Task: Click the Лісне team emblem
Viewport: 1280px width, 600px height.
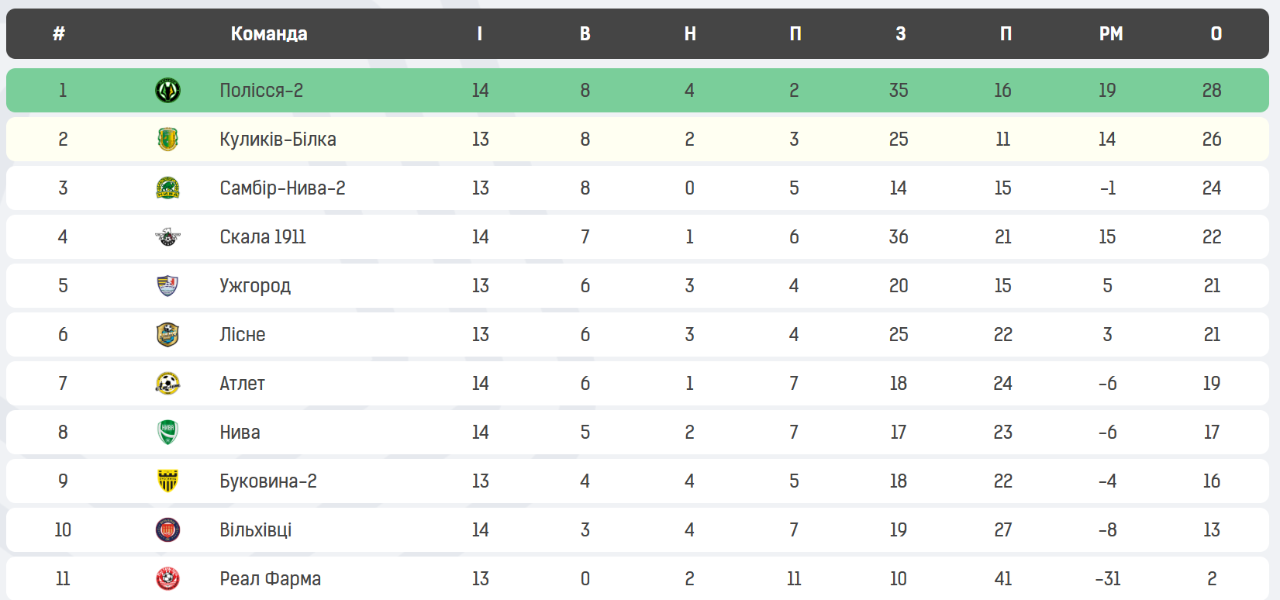Action: [168, 335]
